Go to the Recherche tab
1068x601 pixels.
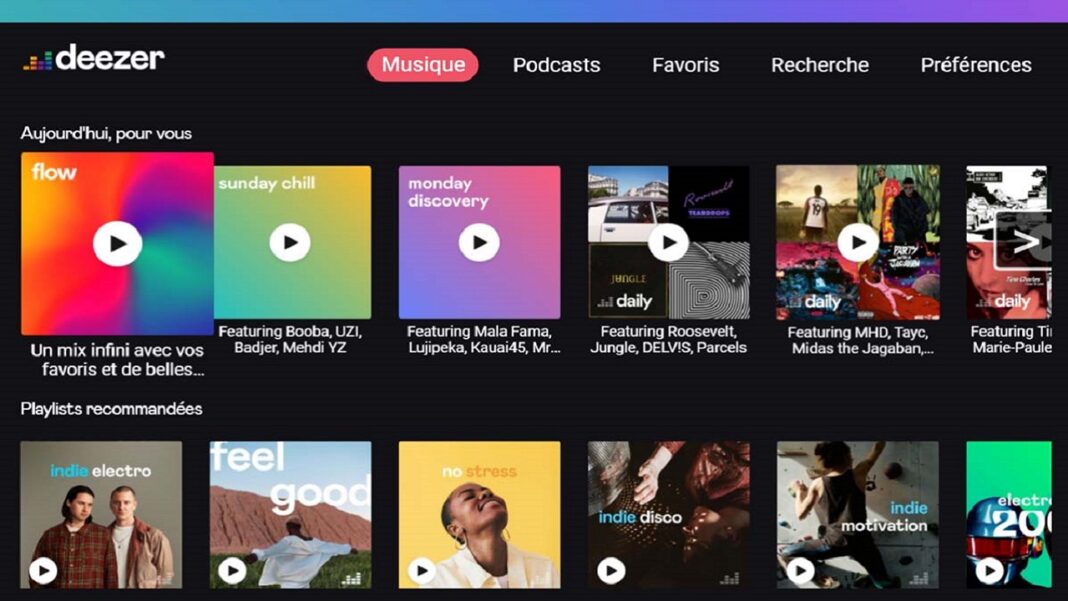819,65
